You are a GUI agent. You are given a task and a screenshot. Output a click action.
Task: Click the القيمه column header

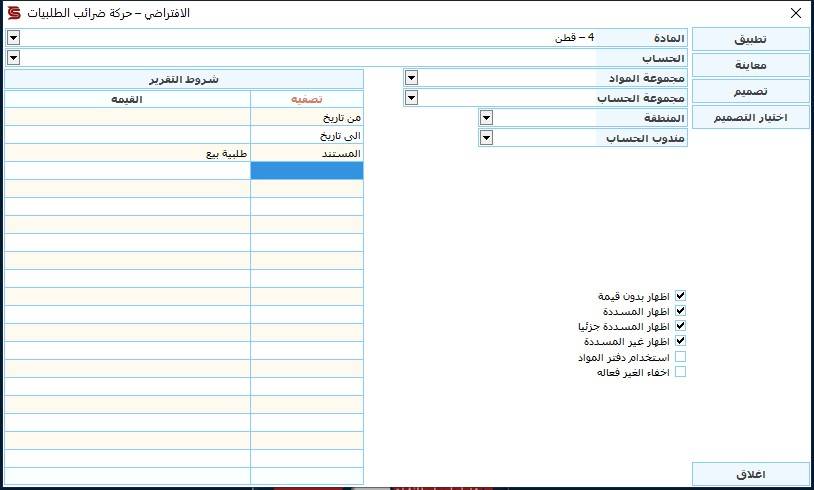pyautogui.click(x=127, y=99)
